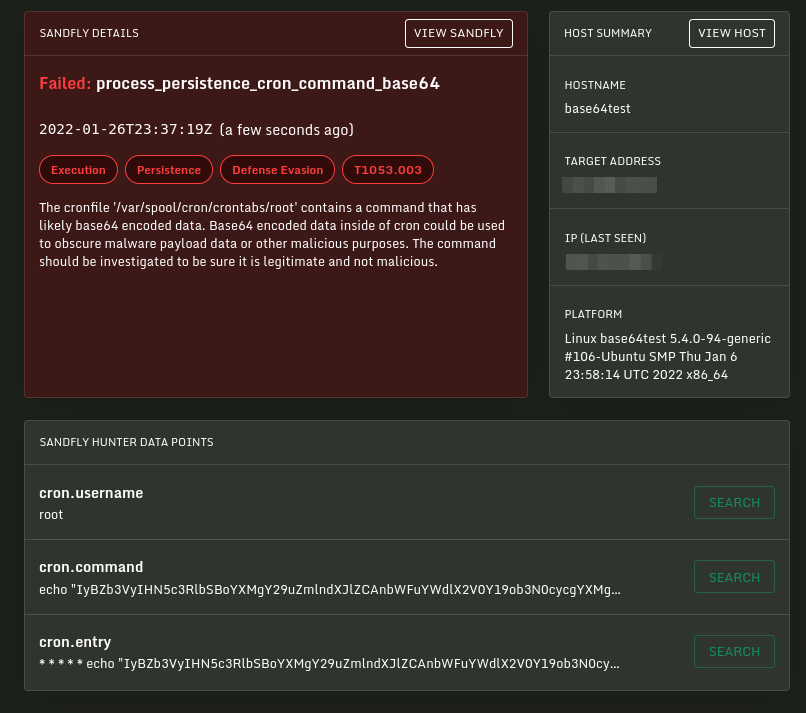Screen dimensions: 806x713
Task: Click the 2022-01-26T23:37:19Z timestamp
Action: coord(125,130)
